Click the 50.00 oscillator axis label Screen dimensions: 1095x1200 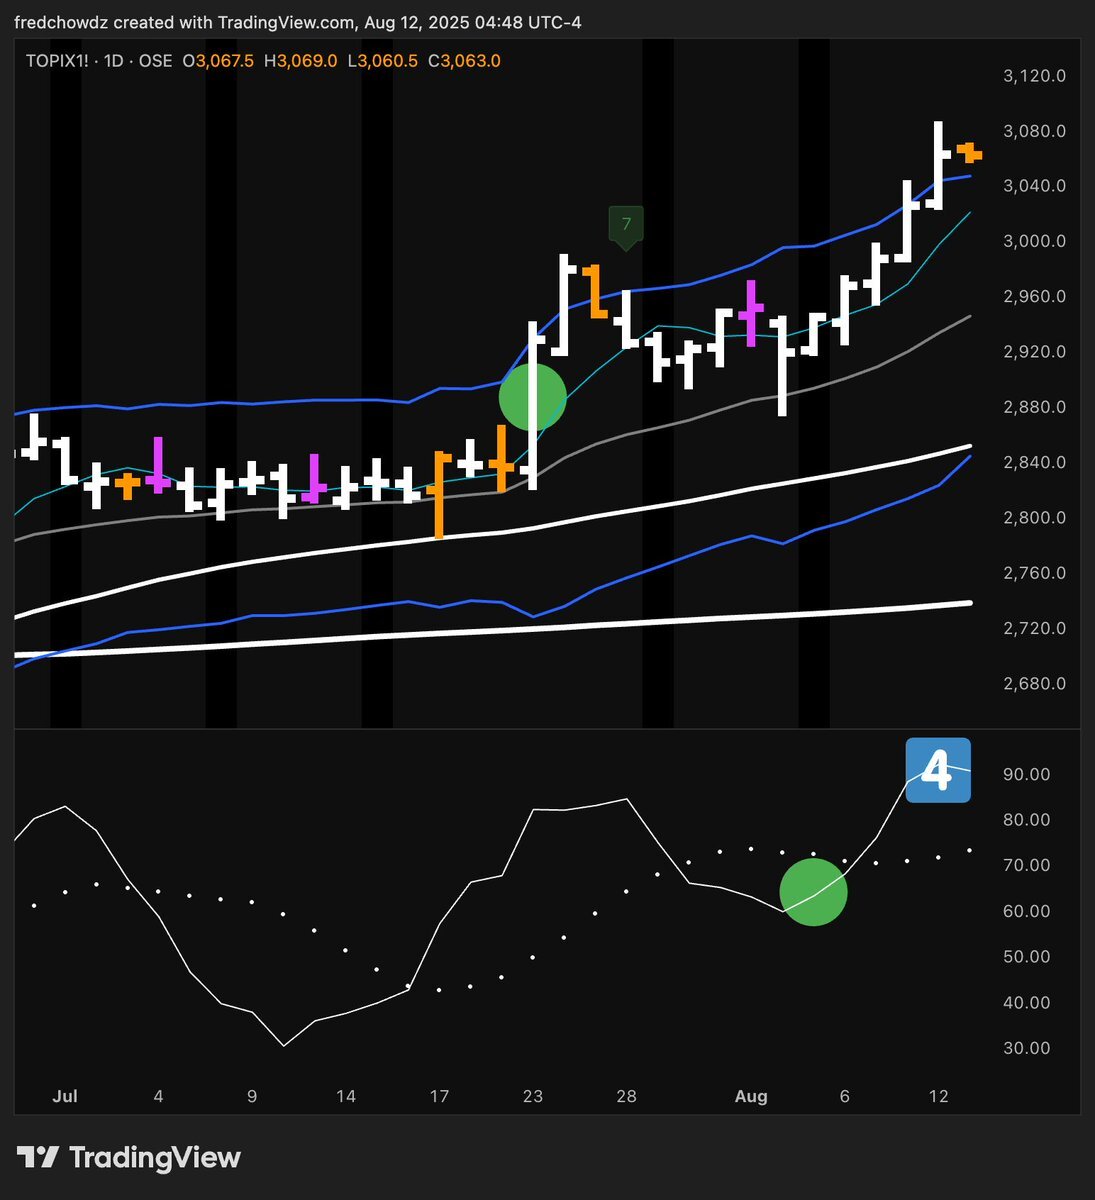1026,957
